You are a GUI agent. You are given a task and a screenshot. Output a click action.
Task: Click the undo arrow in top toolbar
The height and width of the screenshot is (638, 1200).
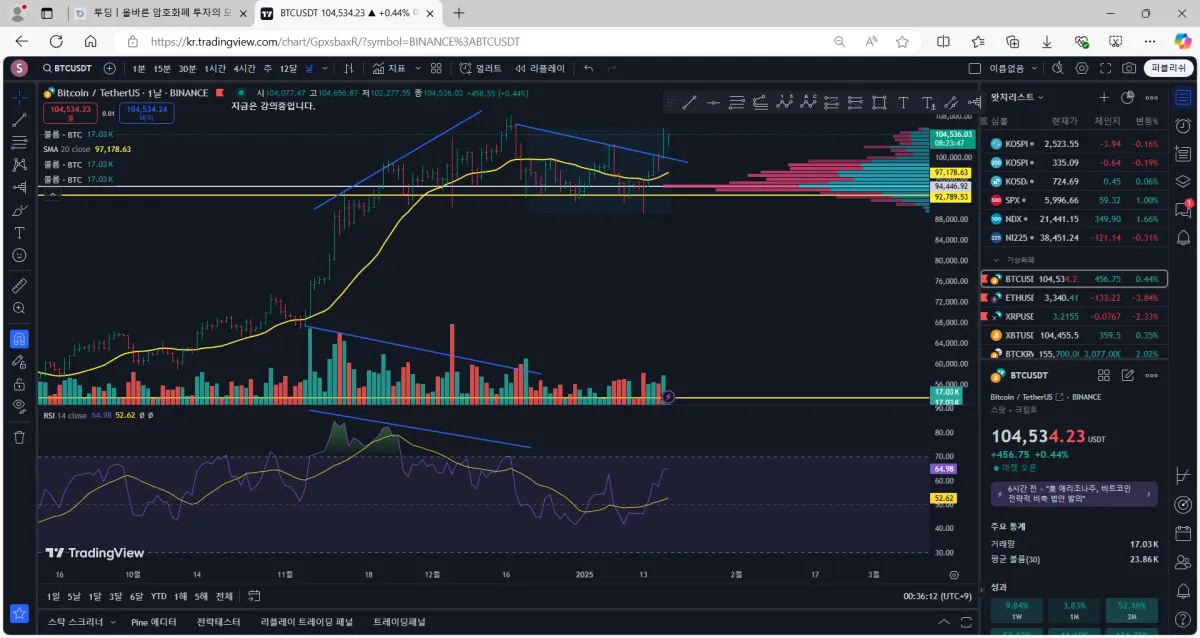click(588, 68)
